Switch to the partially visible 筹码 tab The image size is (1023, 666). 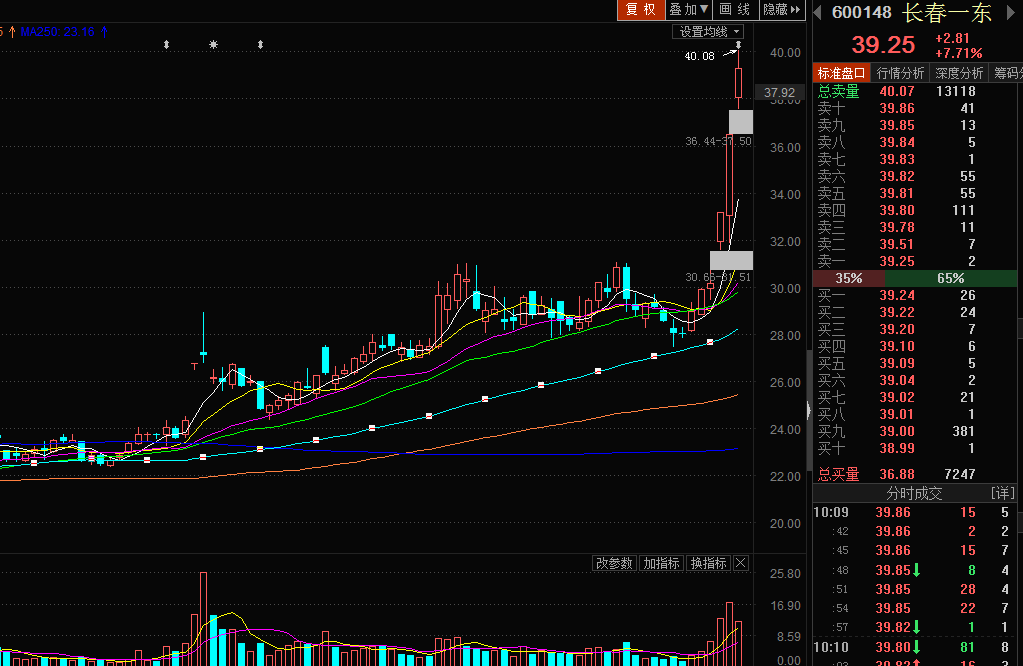1007,73
